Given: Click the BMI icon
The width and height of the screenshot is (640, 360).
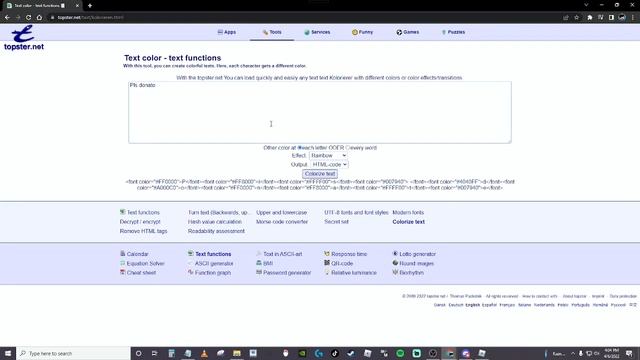Looking at the screenshot, I should coord(259,263).
